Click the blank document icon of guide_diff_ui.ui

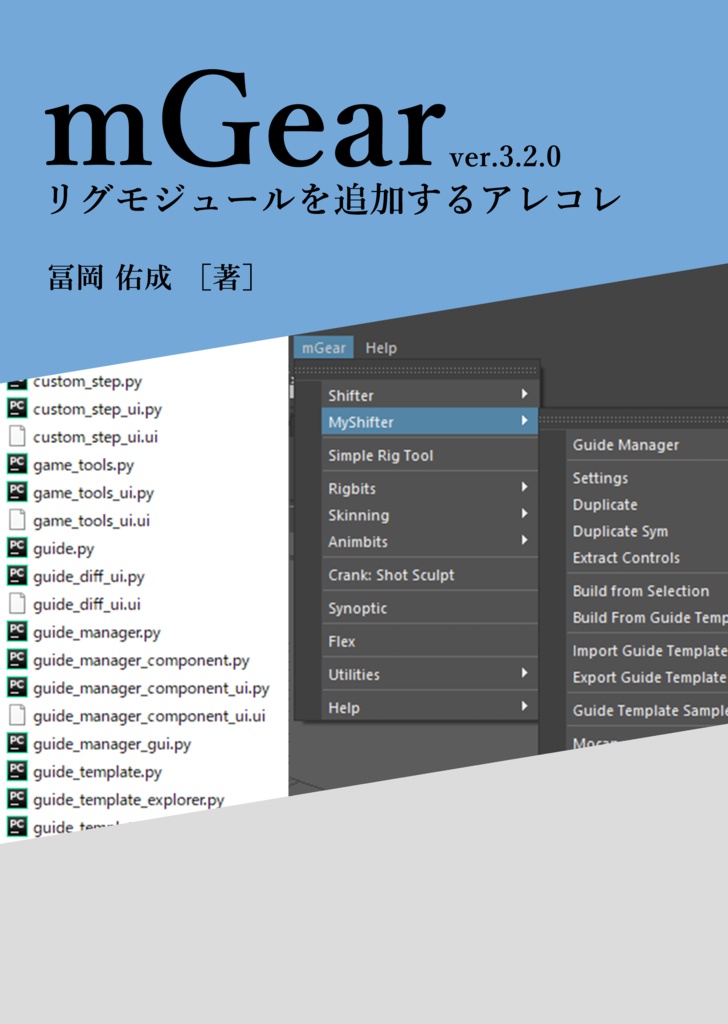(17, 604)
